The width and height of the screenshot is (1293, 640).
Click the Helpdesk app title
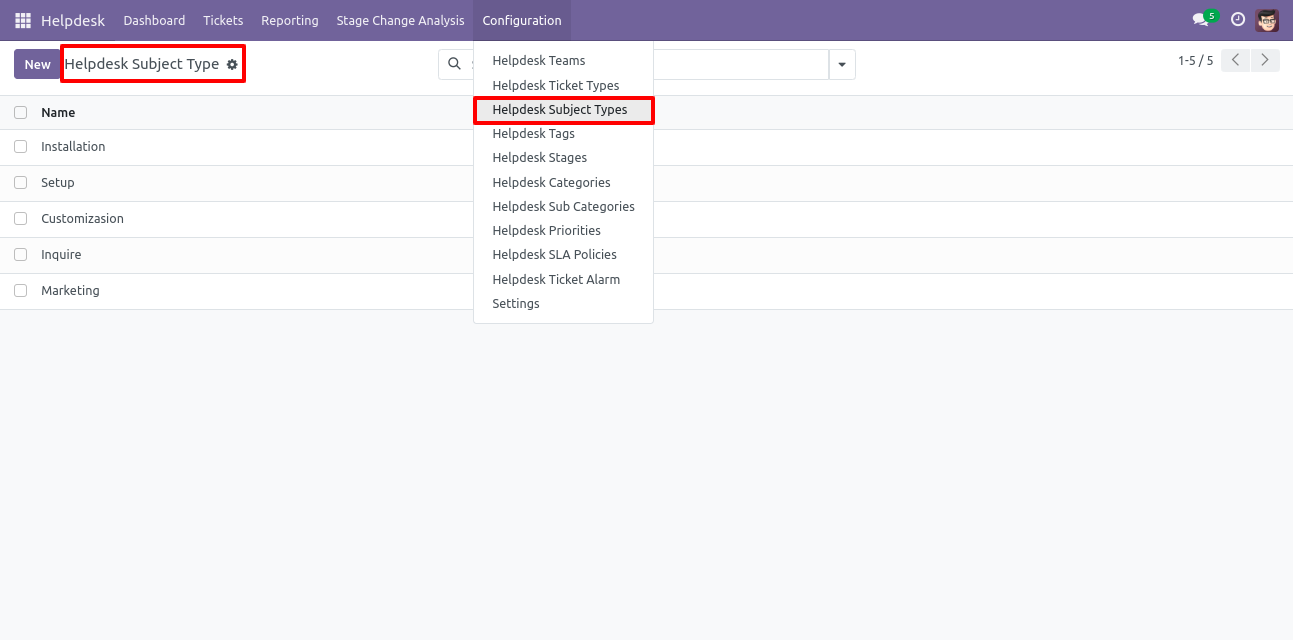pyautogui.click(x=73, y=20)
